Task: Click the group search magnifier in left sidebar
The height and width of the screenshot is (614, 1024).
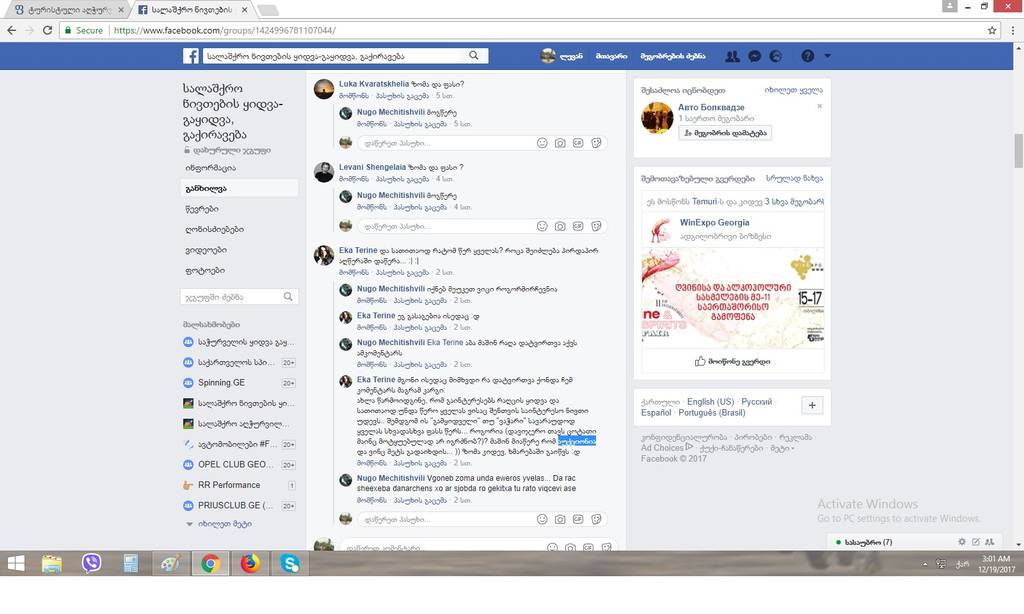Action: click(x=288, y=297)
